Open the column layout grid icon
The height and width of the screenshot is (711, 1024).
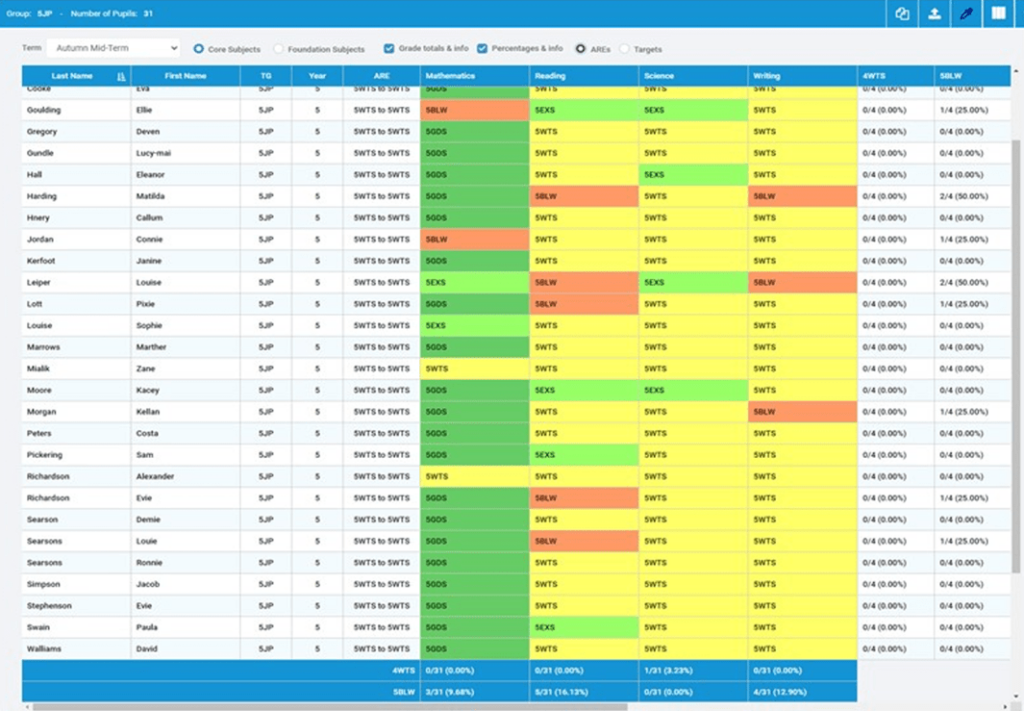[x=997, y=14]
